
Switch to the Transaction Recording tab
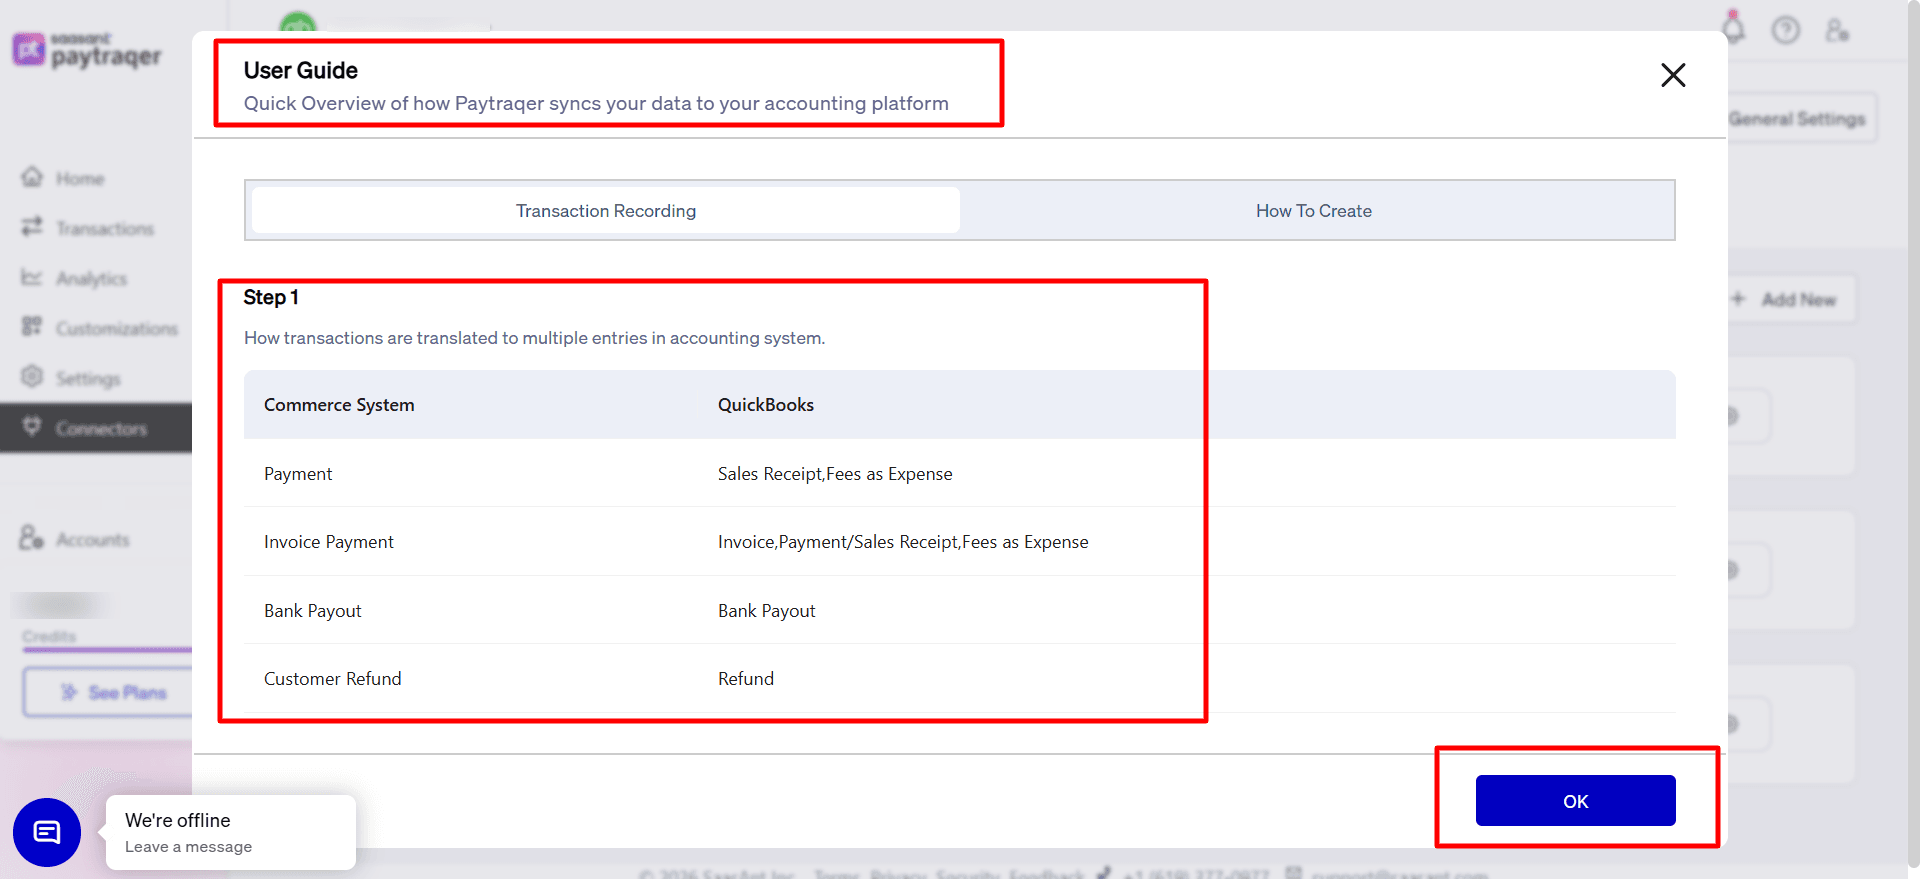point(606,211)
